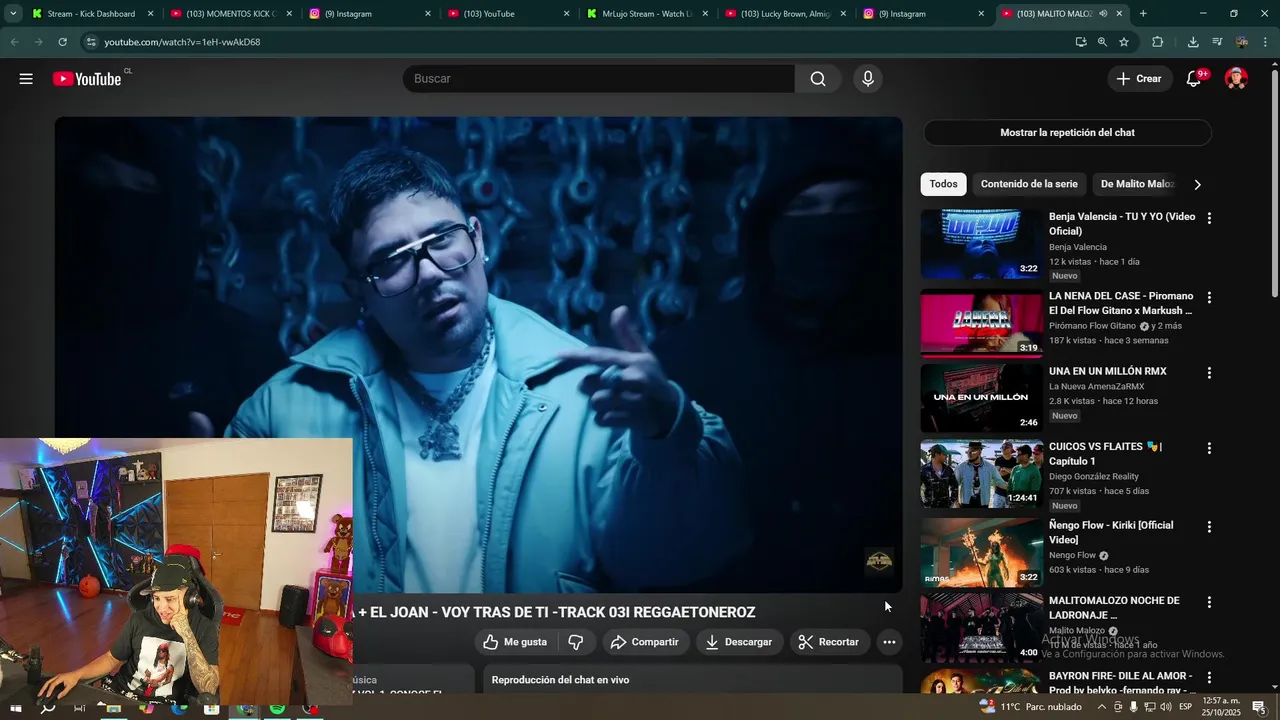Click the video player area
This screenshot has width=1280, height=720.
[x=479, y=355]
